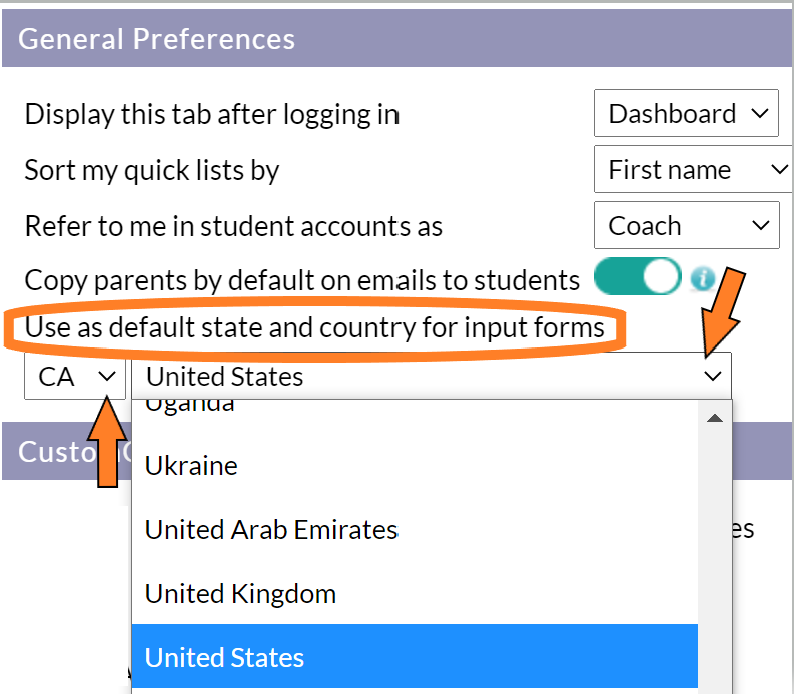Click the General Preferences section header
This screenshot has height=694, width=794.
pyautogui.click(x=397, y=38)
